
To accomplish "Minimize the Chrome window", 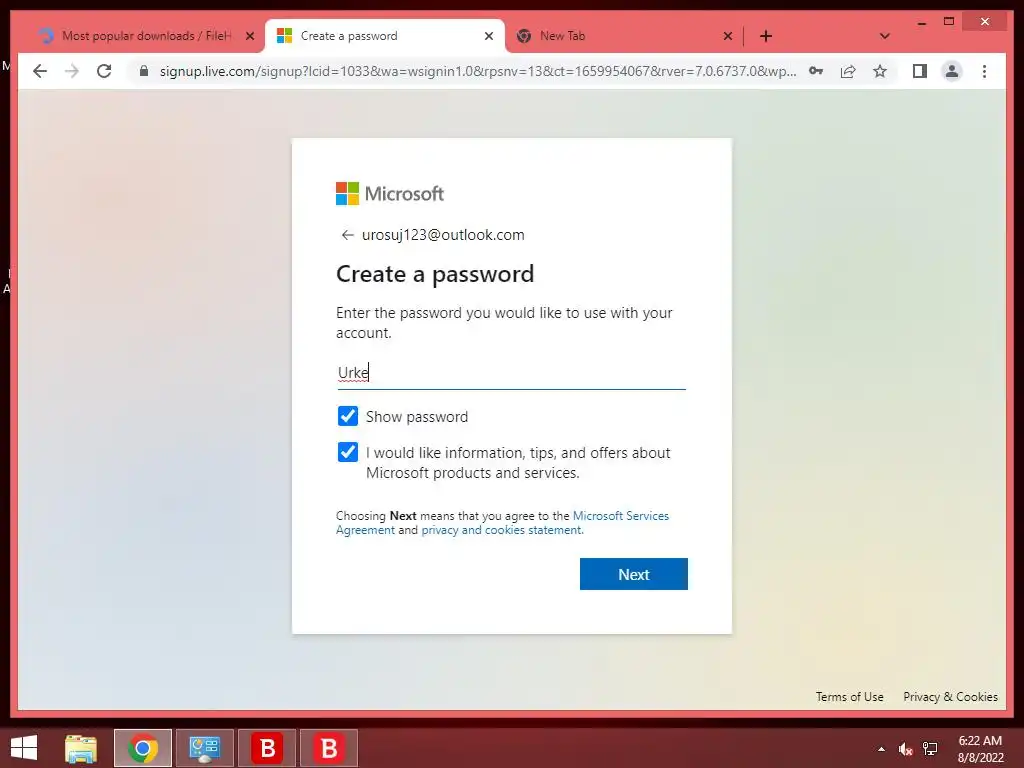I will click(921, 22).
